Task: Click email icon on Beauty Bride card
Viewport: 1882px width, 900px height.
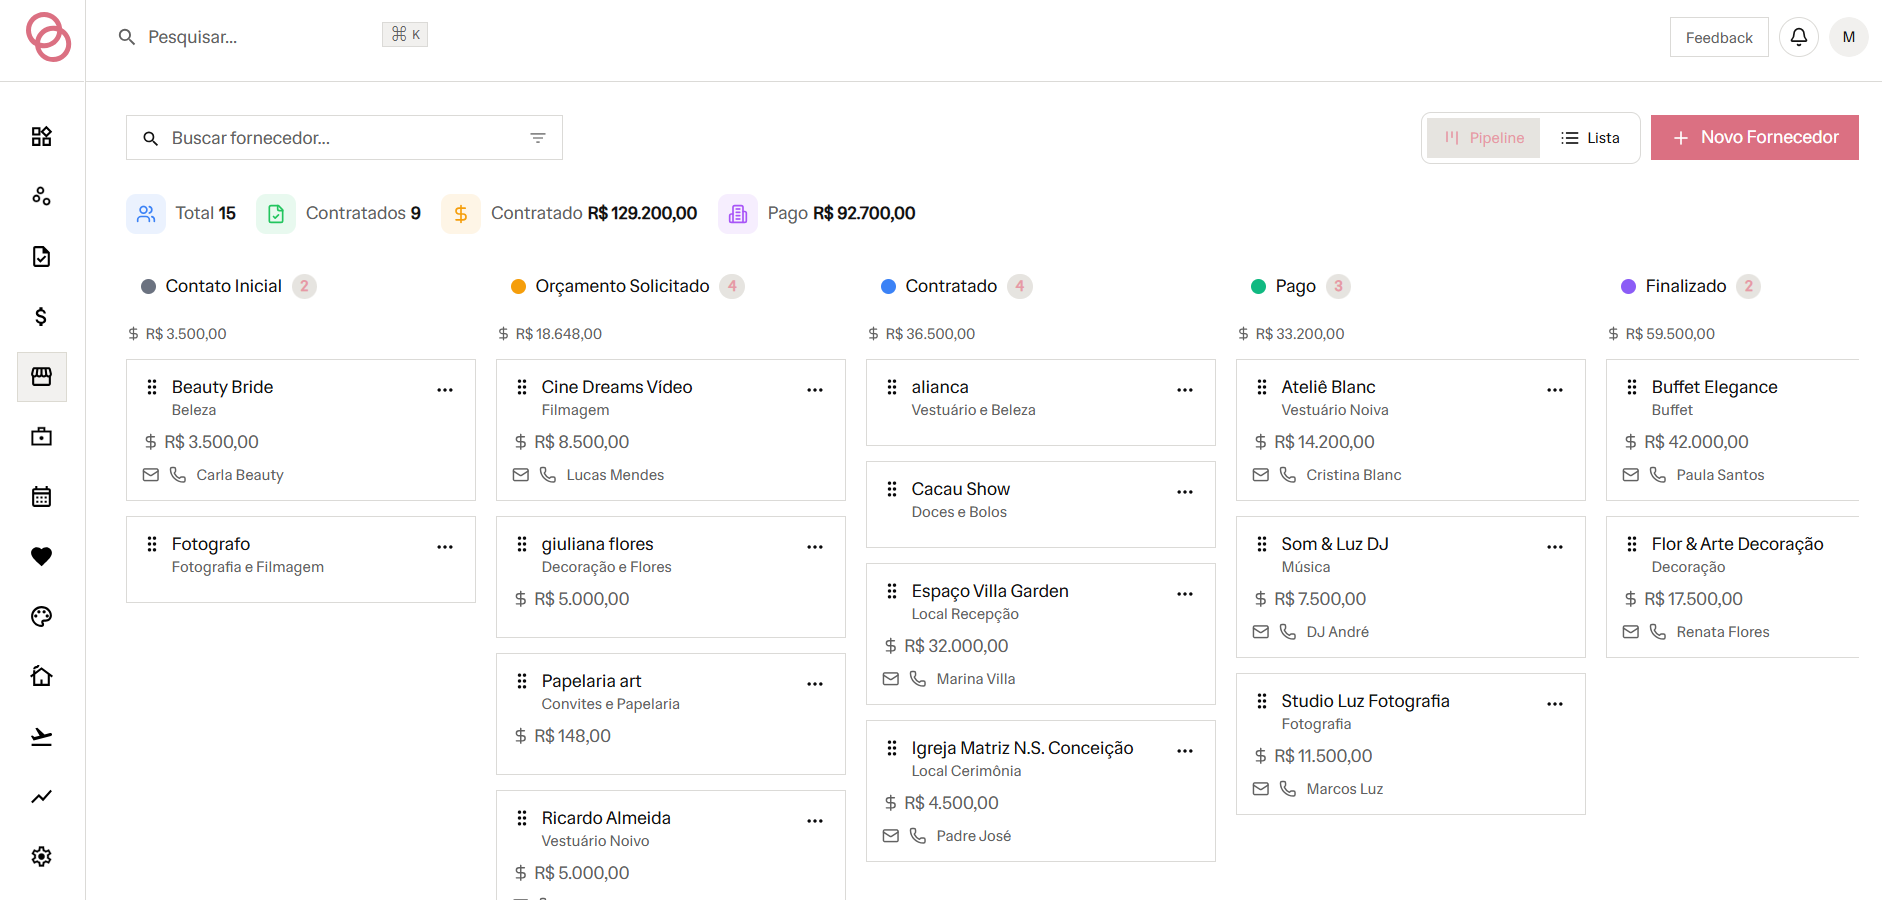Action: point(151,475)
